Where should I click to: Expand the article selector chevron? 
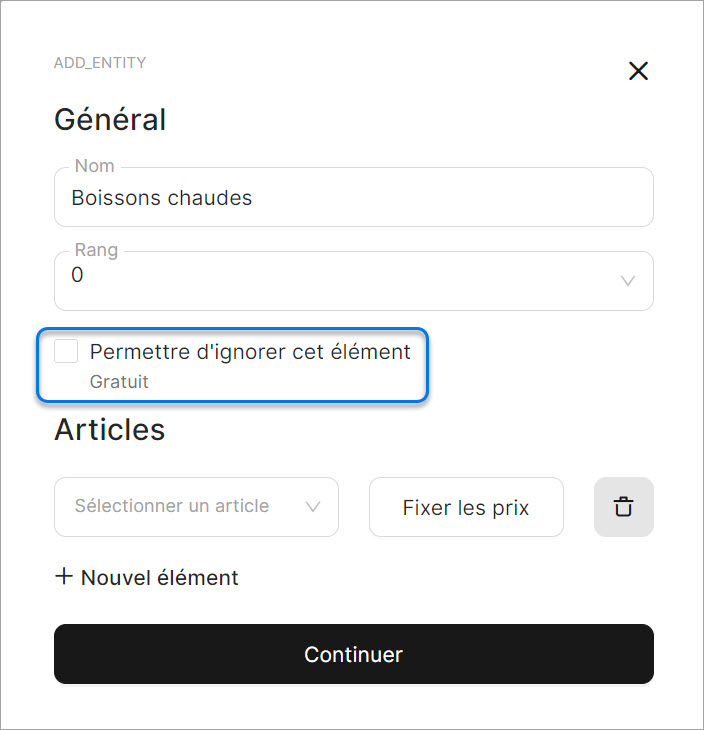point(312,507)
